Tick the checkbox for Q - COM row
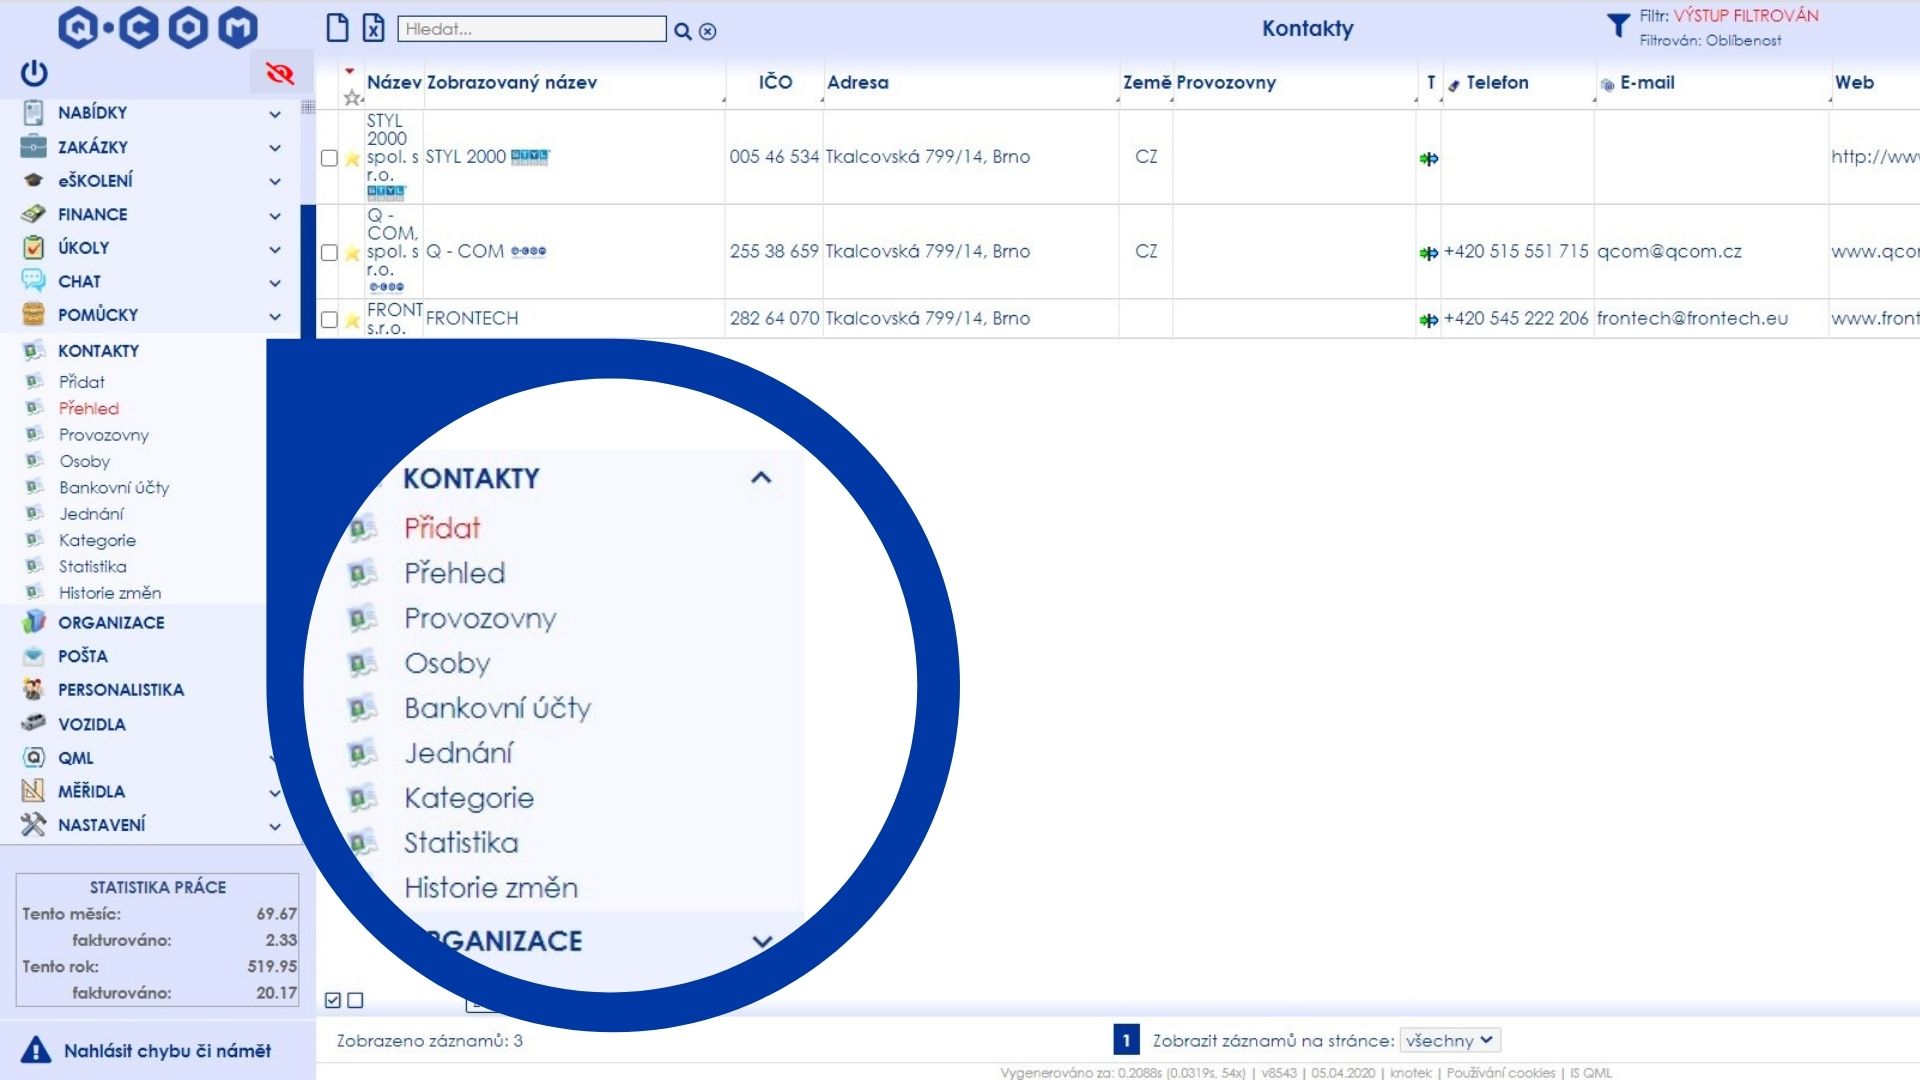 point(328,253)
